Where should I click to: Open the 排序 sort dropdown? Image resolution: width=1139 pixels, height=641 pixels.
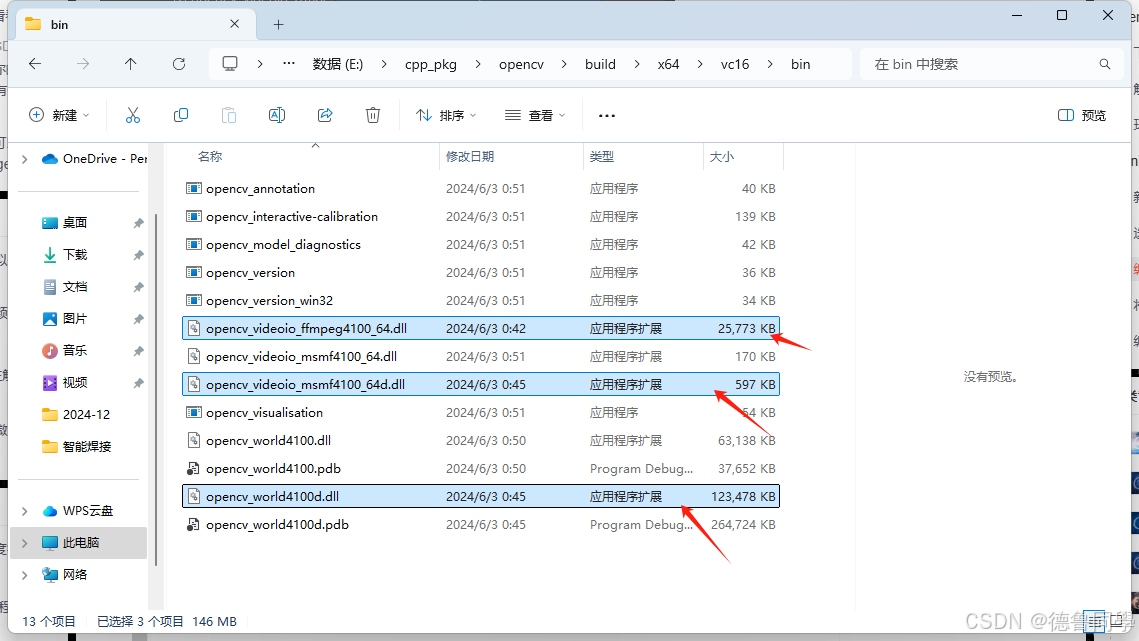[x=445, y=114]
